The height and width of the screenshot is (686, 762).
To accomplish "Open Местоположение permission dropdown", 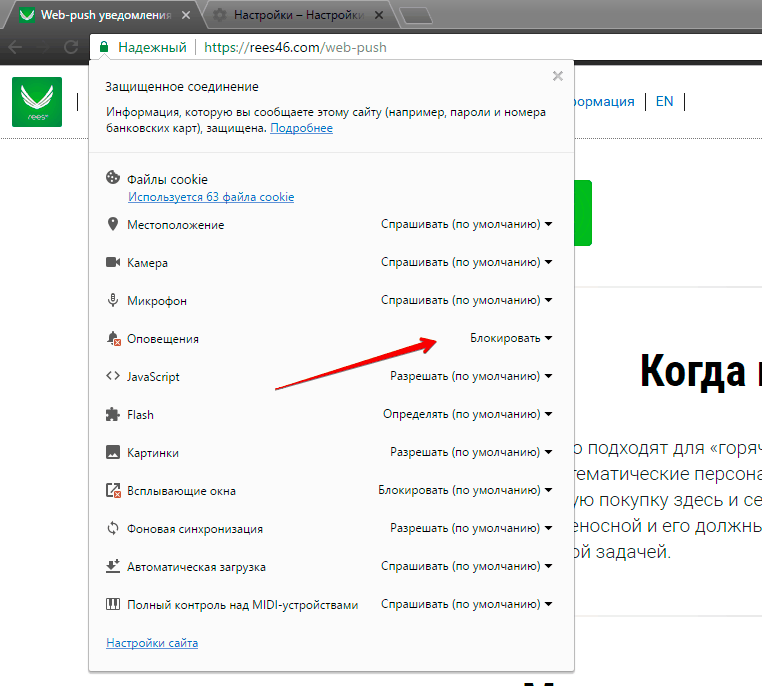I will pos(467,224).
